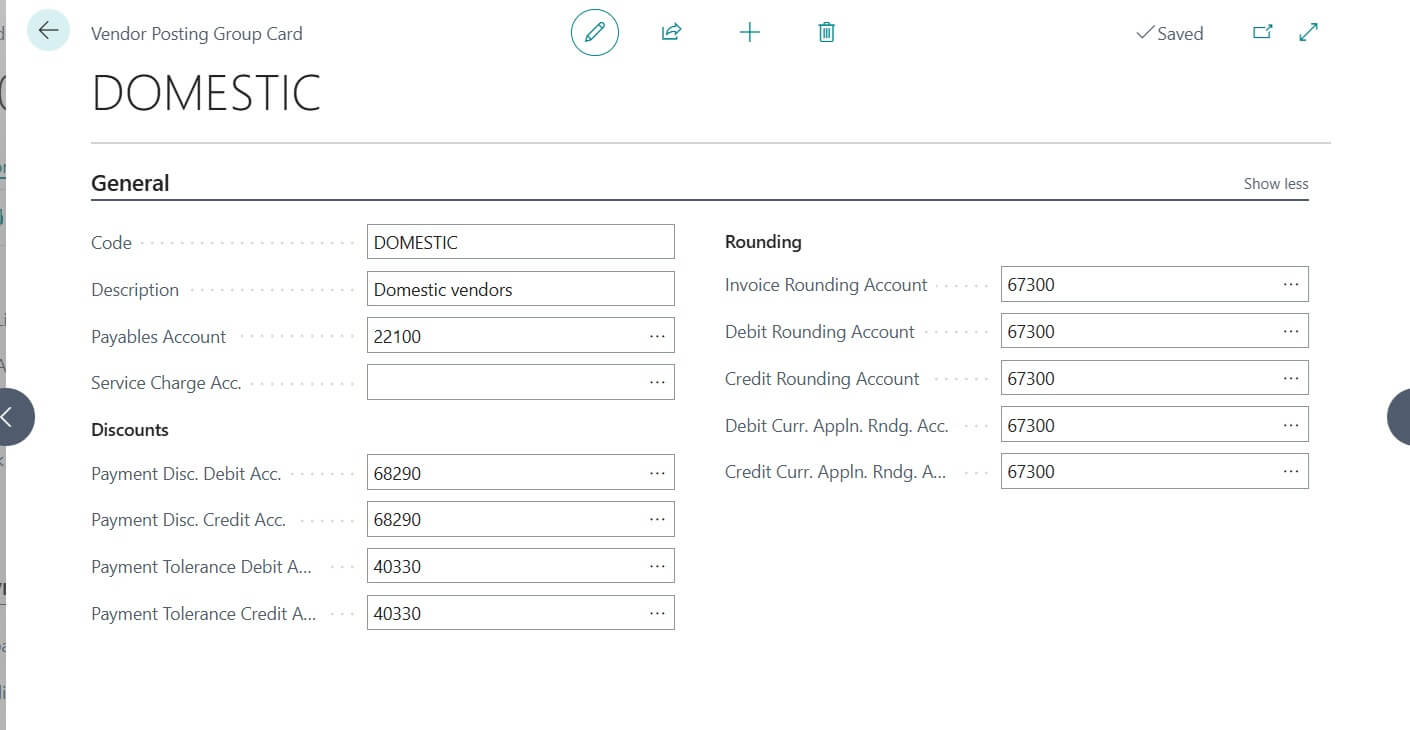Open the Invoice Rounding Account lookup
This screenshot has height=730, width=1410.
pyautogui.click(x=1293, y=284)
